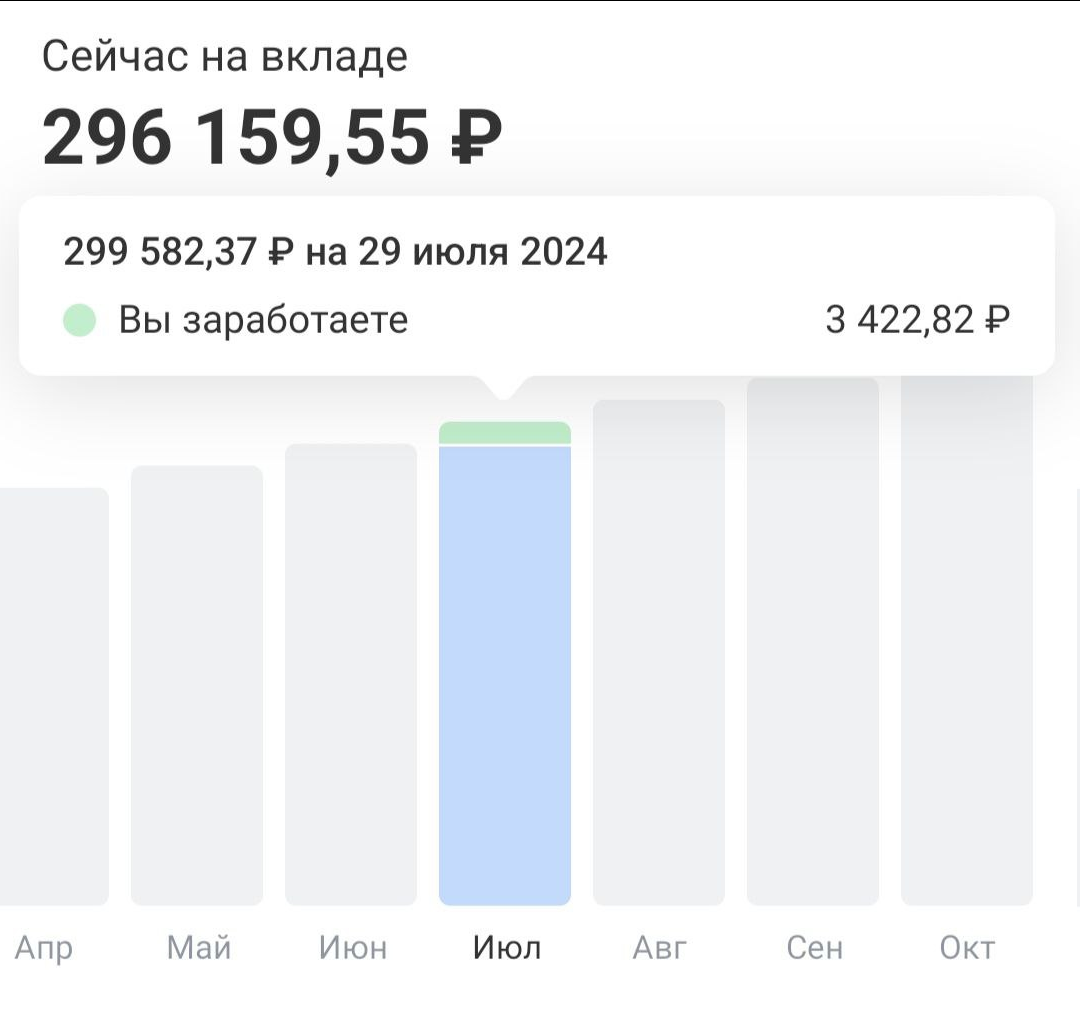Click the 'Сейчас на вкладе' heading
The image size is (1080, 1016).
(x=225, y=57)
